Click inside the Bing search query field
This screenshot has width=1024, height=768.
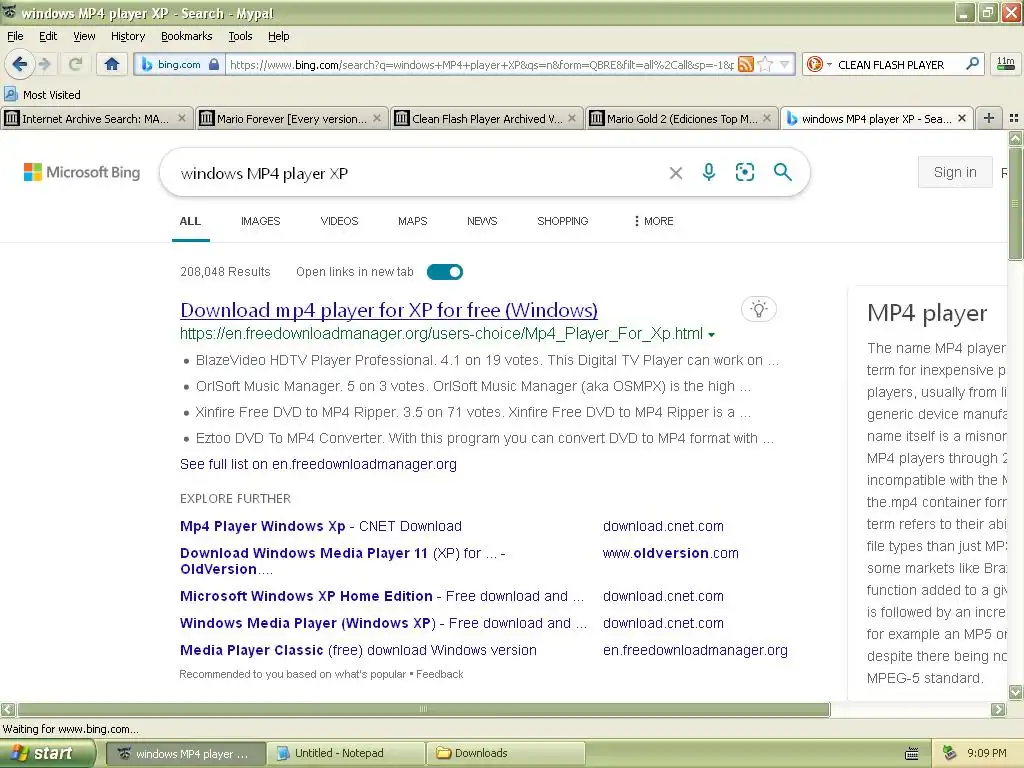pyautogui.click(x=418, y=173)
